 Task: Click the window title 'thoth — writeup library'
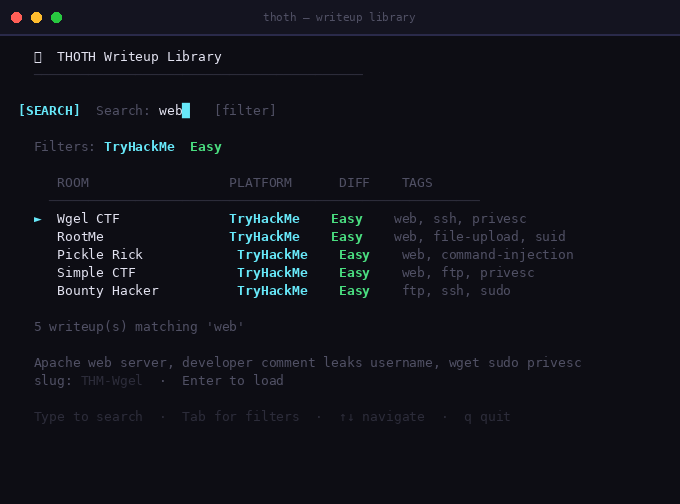coord(339,17)
